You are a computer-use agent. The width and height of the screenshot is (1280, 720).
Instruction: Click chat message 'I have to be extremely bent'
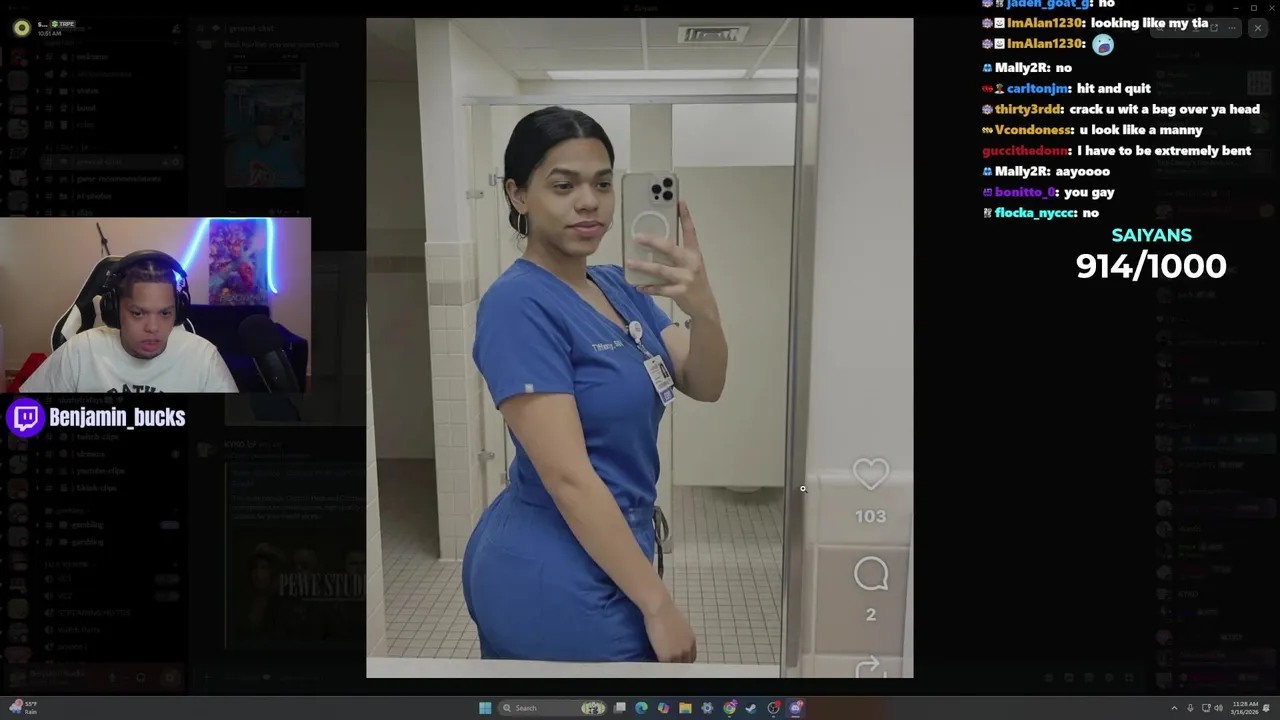pyautogui.click(x=1164, y=151)
